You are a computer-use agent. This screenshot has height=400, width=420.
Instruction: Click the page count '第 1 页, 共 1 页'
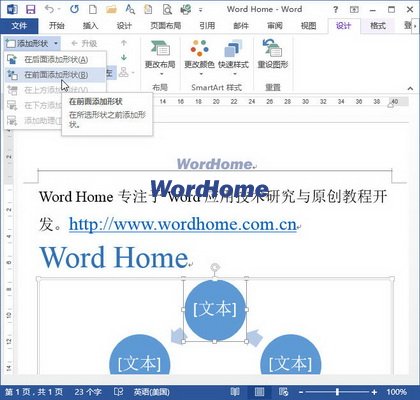[34, 392]
